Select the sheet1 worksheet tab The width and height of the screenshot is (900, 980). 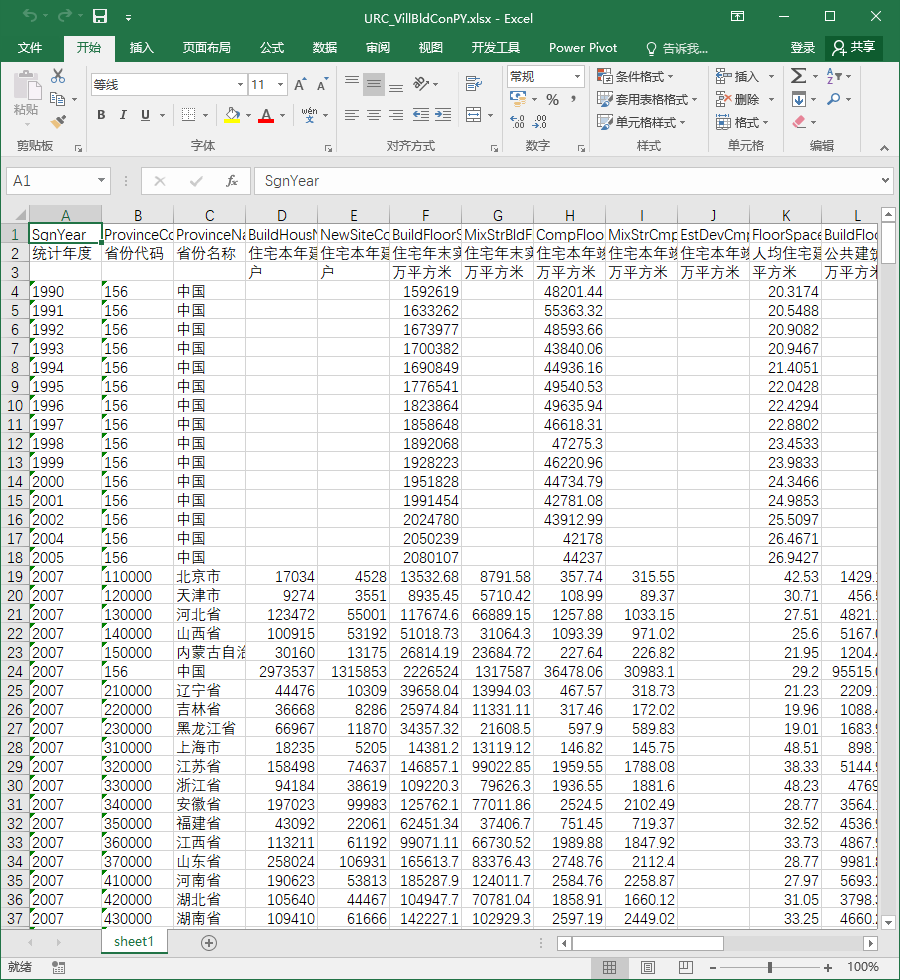point(134,942)
